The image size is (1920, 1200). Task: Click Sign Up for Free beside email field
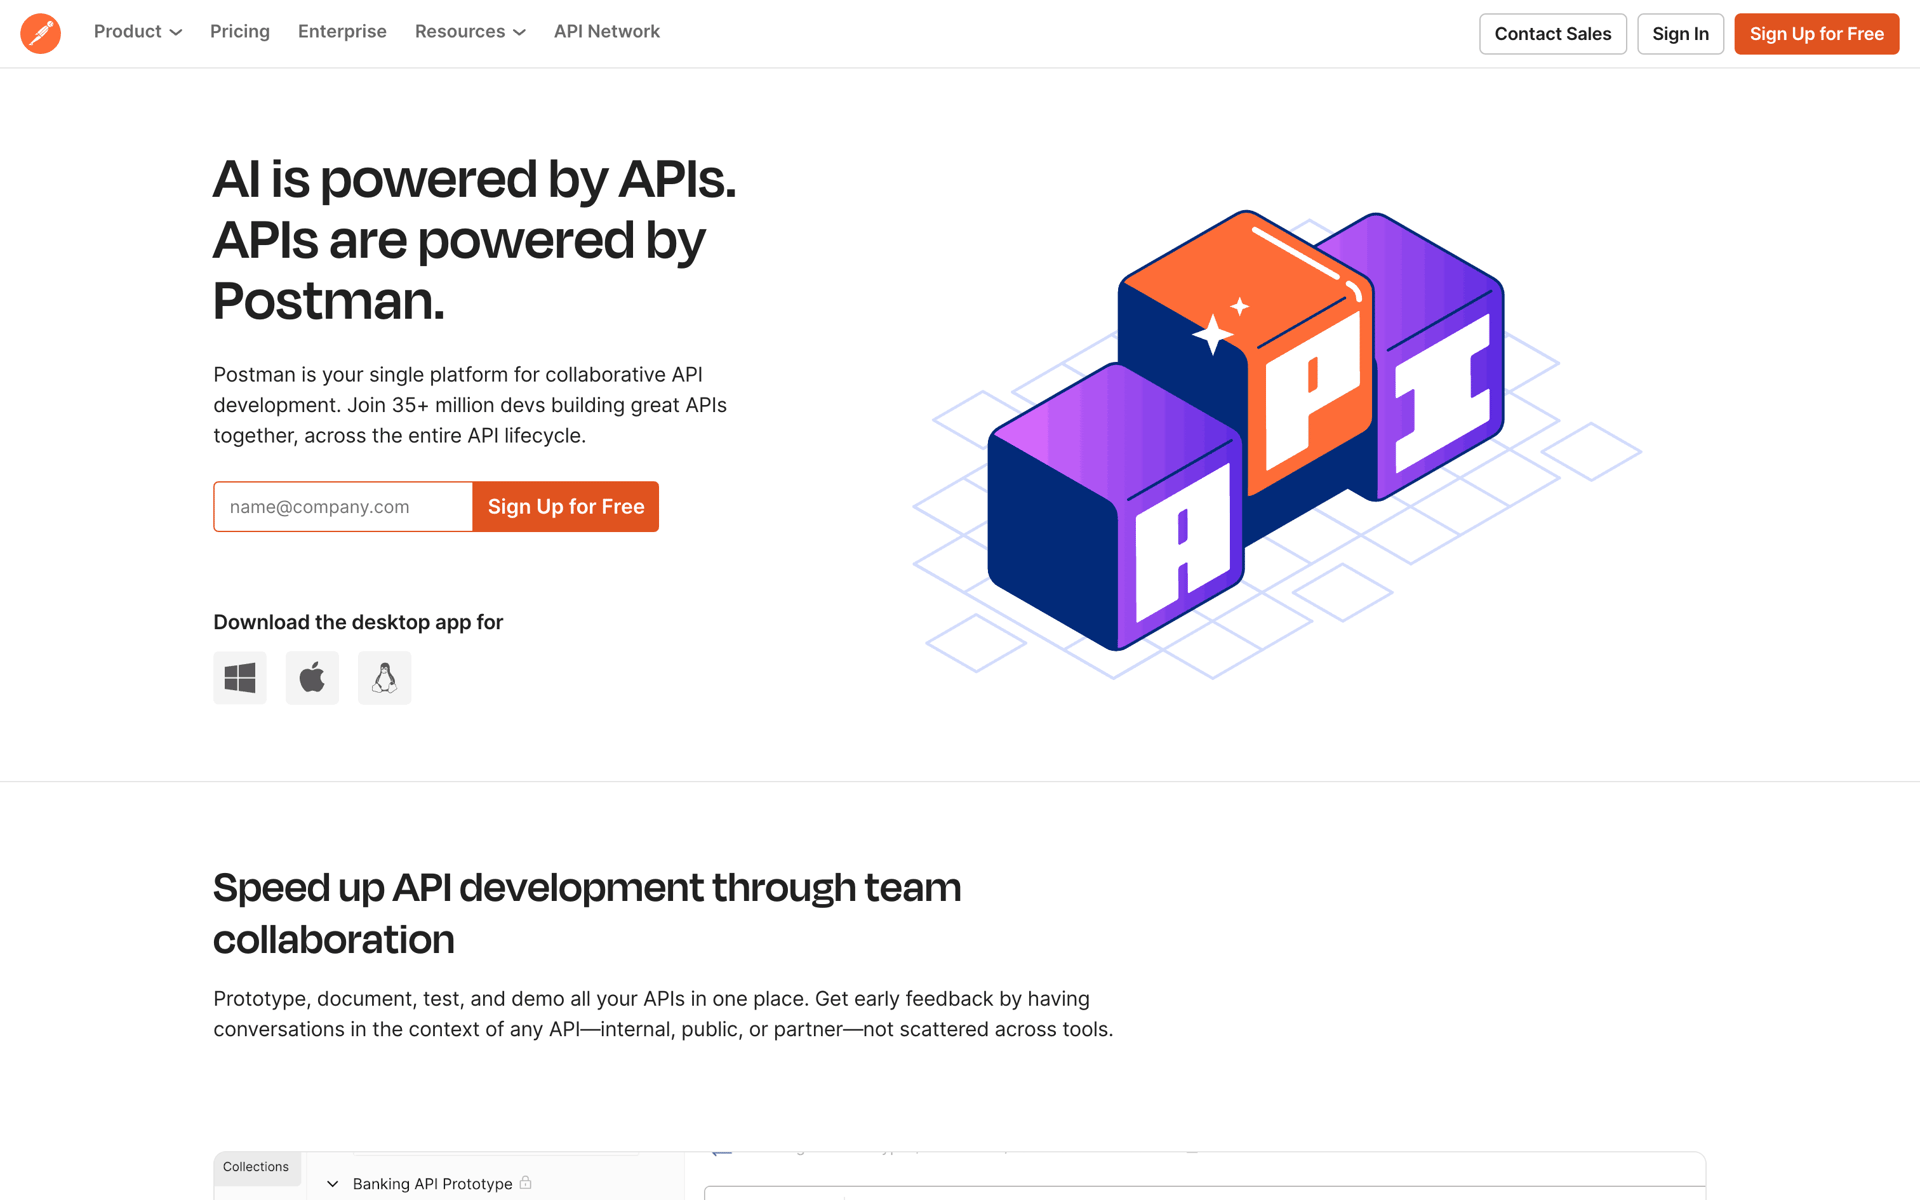(x=566, y=507)
